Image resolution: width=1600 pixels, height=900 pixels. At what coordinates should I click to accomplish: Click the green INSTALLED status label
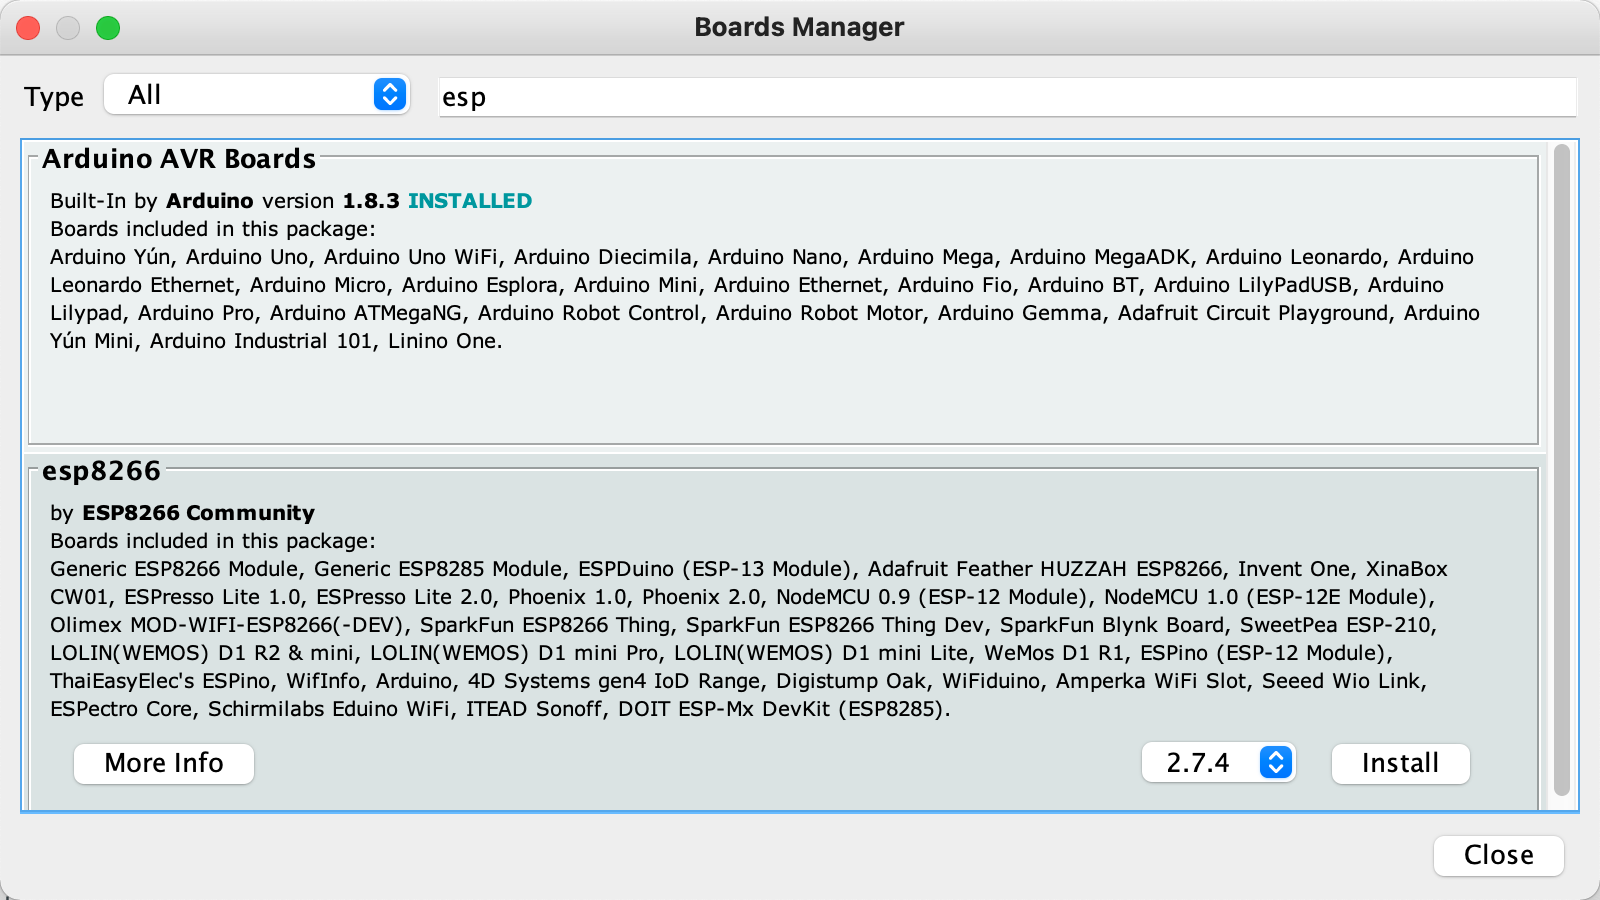(469, 201)
